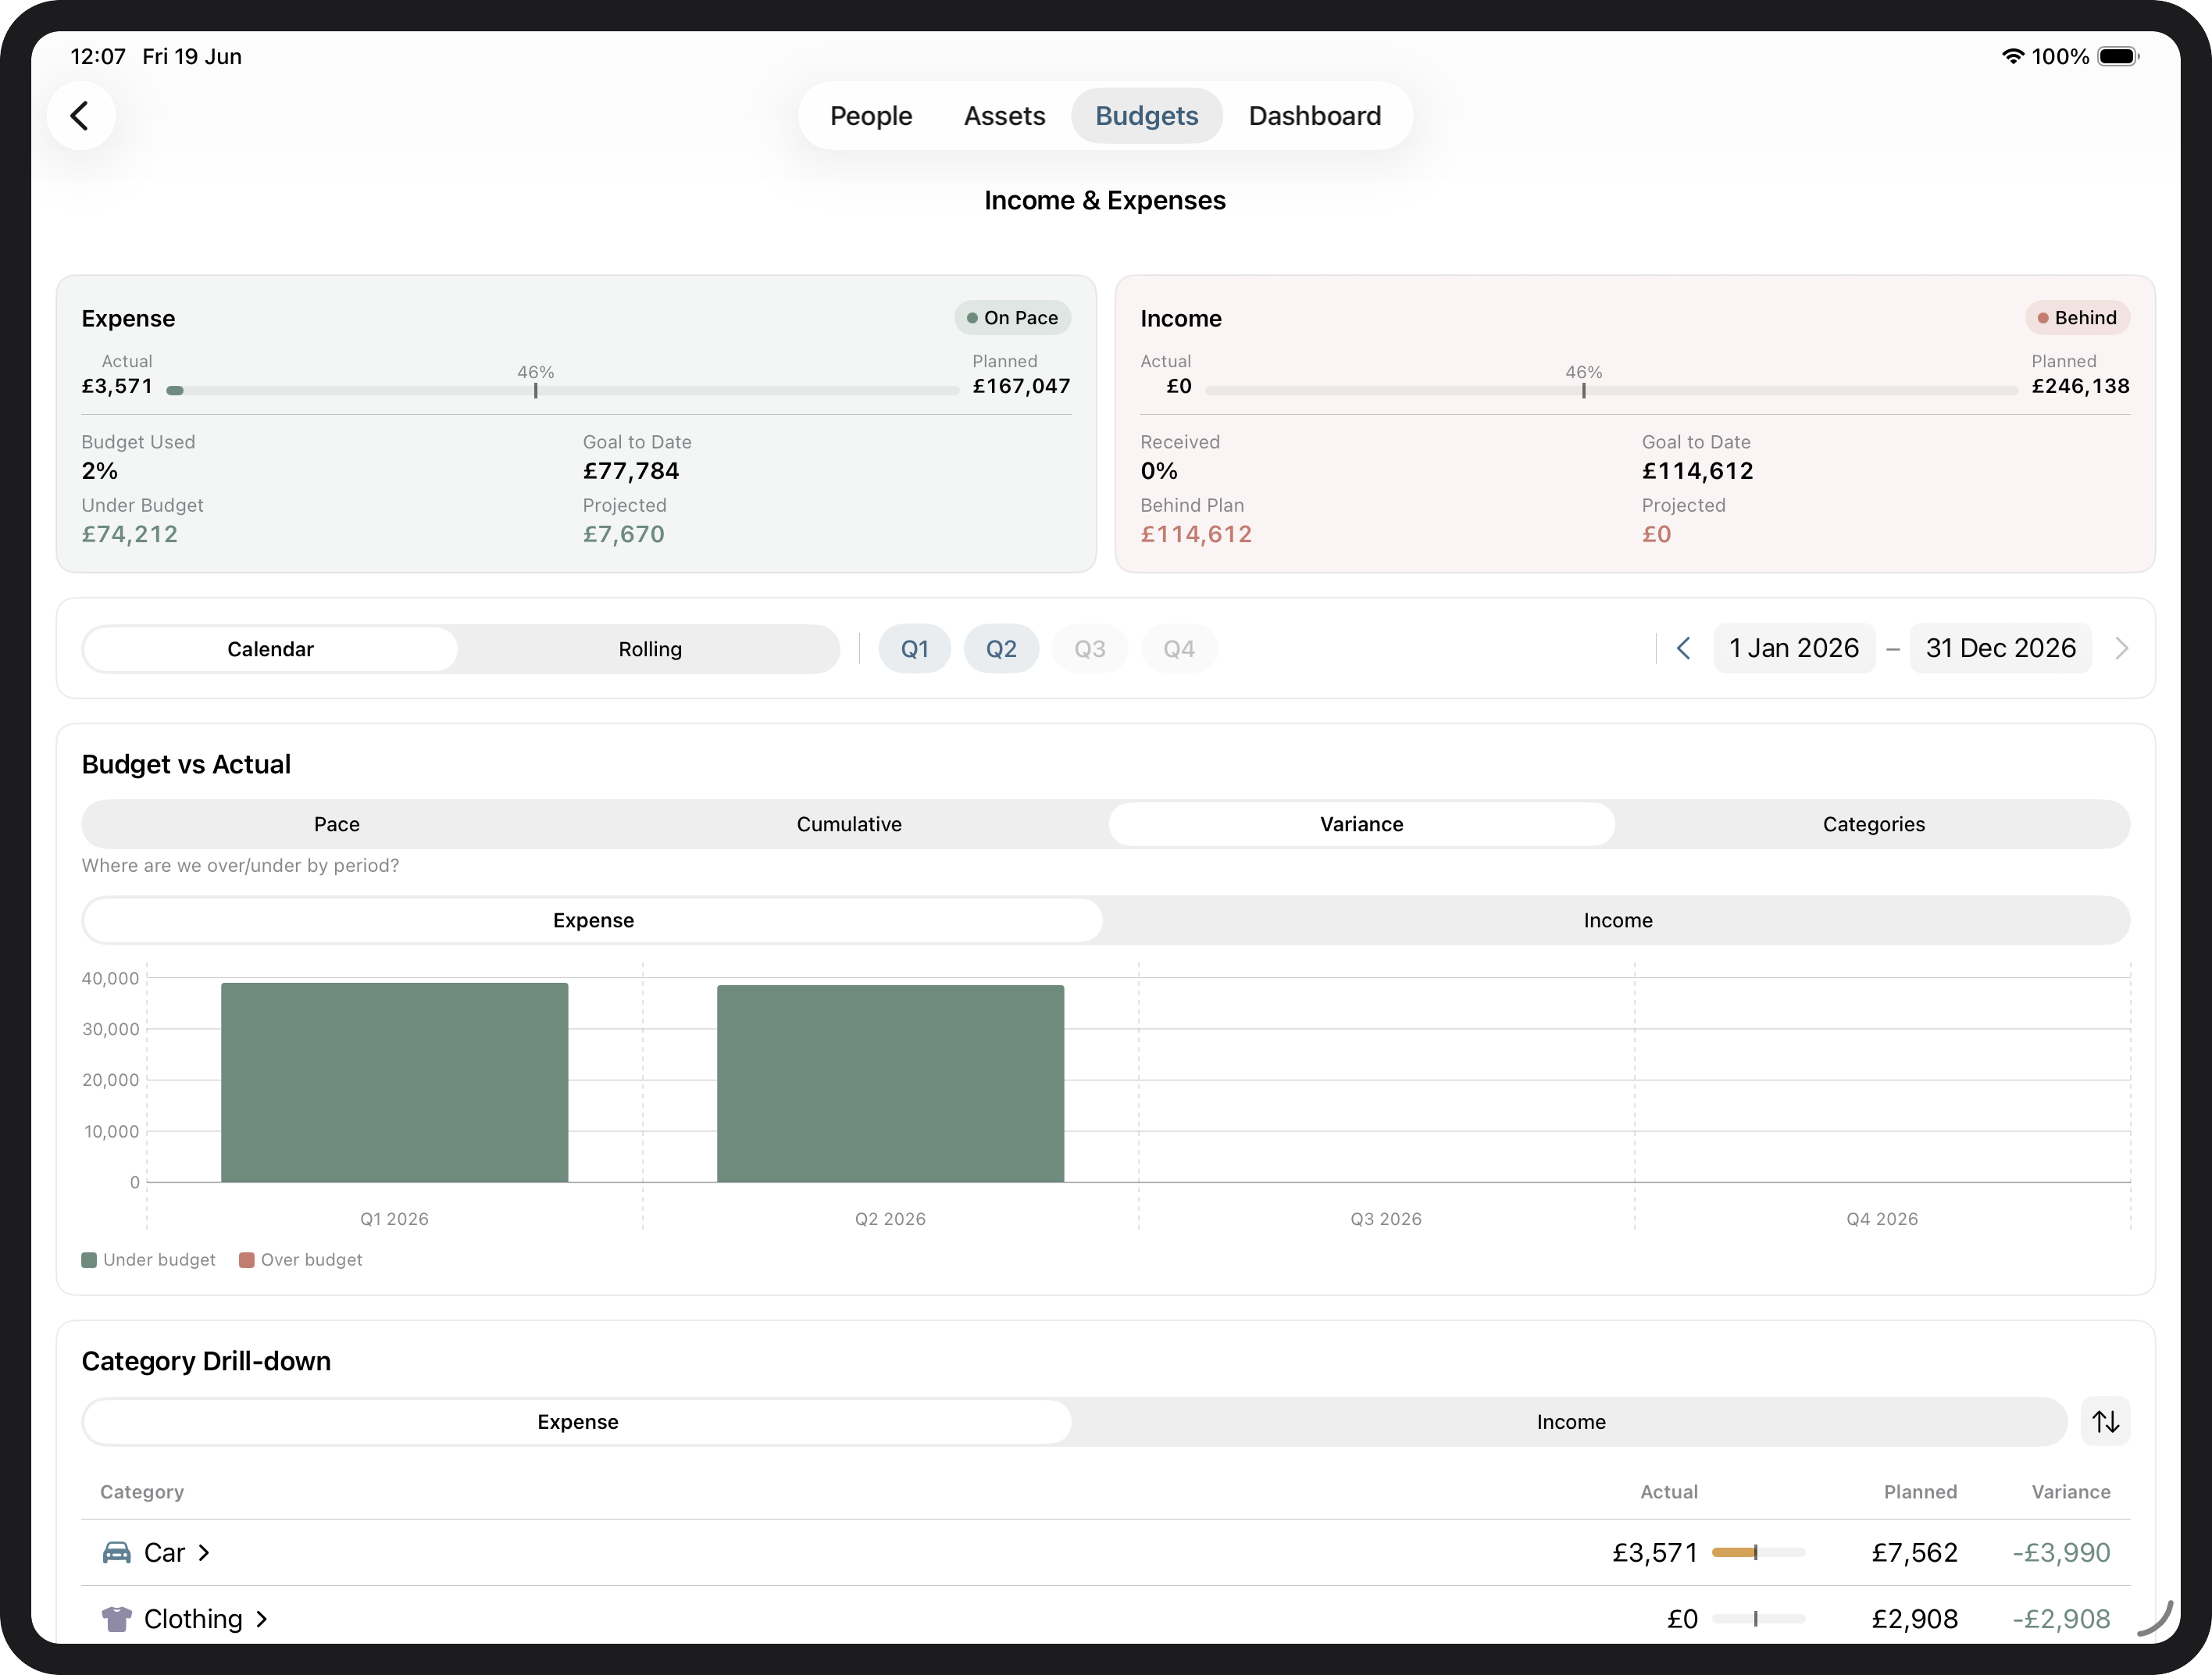This screenshot has height=1675, width=2212.
Task: Click the Income progress bar
Action: (x=1611, y=391)
